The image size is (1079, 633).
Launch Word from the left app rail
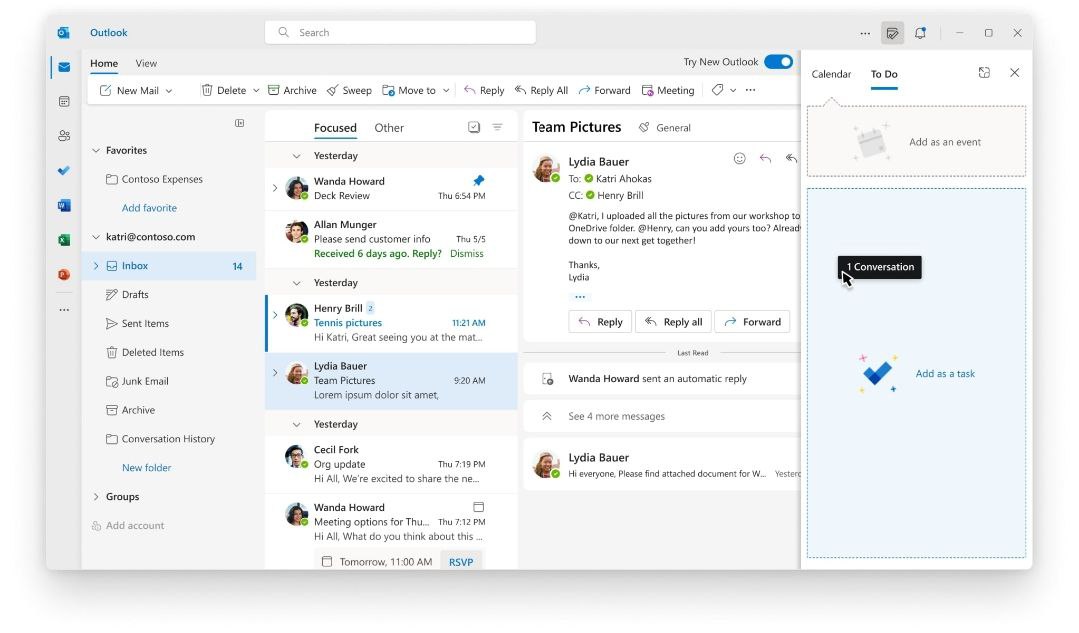64,205
